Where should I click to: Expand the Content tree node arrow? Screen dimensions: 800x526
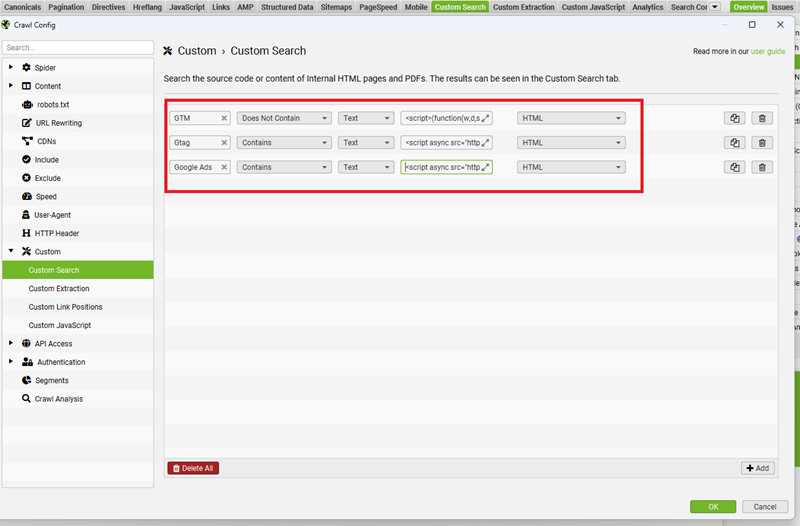[11, 85]
